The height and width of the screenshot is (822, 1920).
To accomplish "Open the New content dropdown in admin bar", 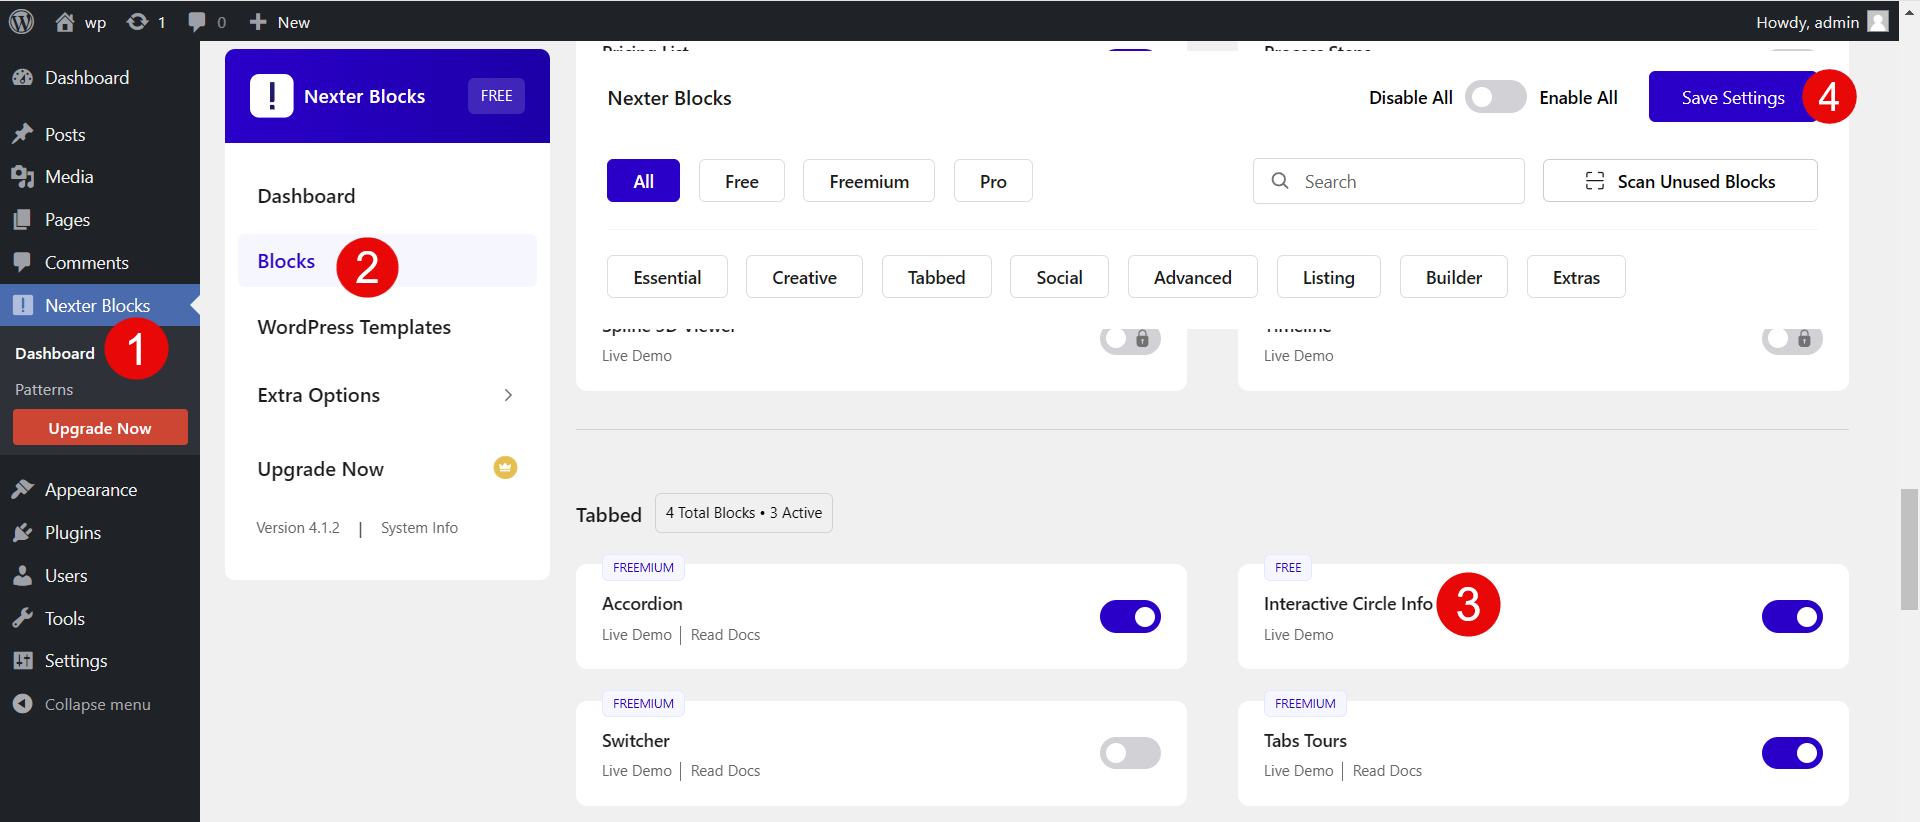I will point(280,21).
